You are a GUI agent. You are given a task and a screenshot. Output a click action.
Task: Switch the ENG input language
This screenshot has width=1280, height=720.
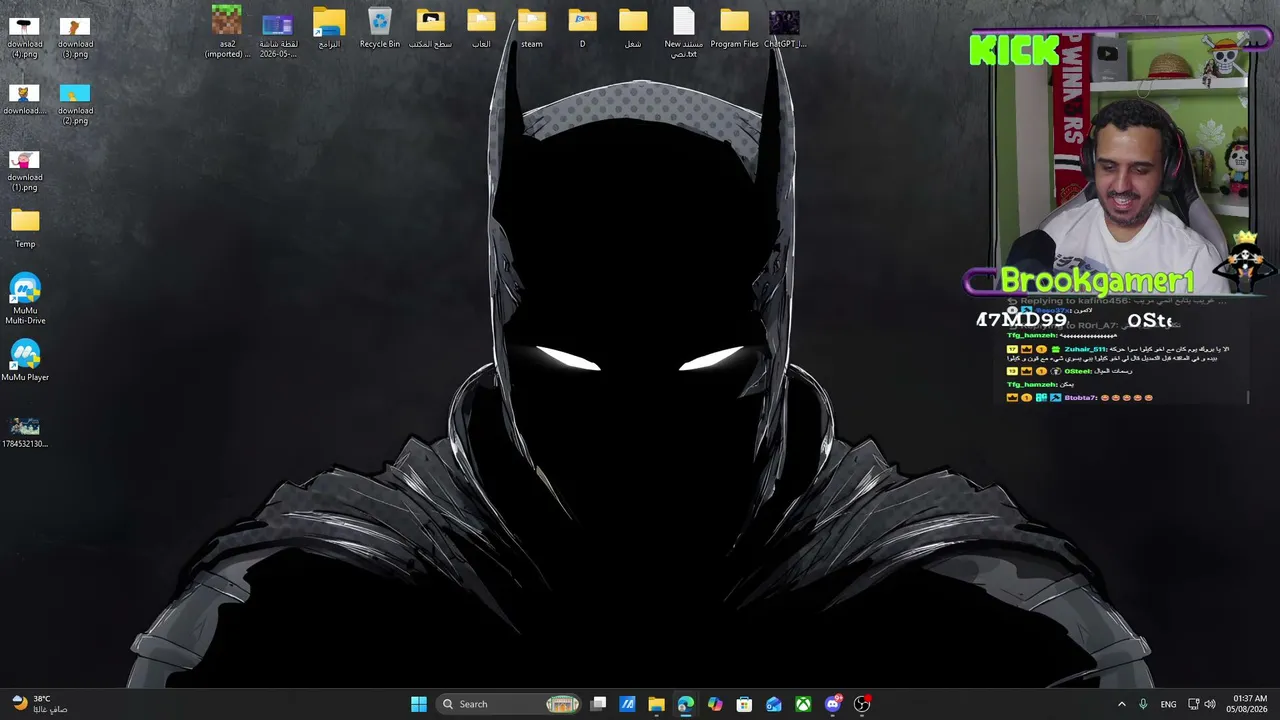[1168, 704]
